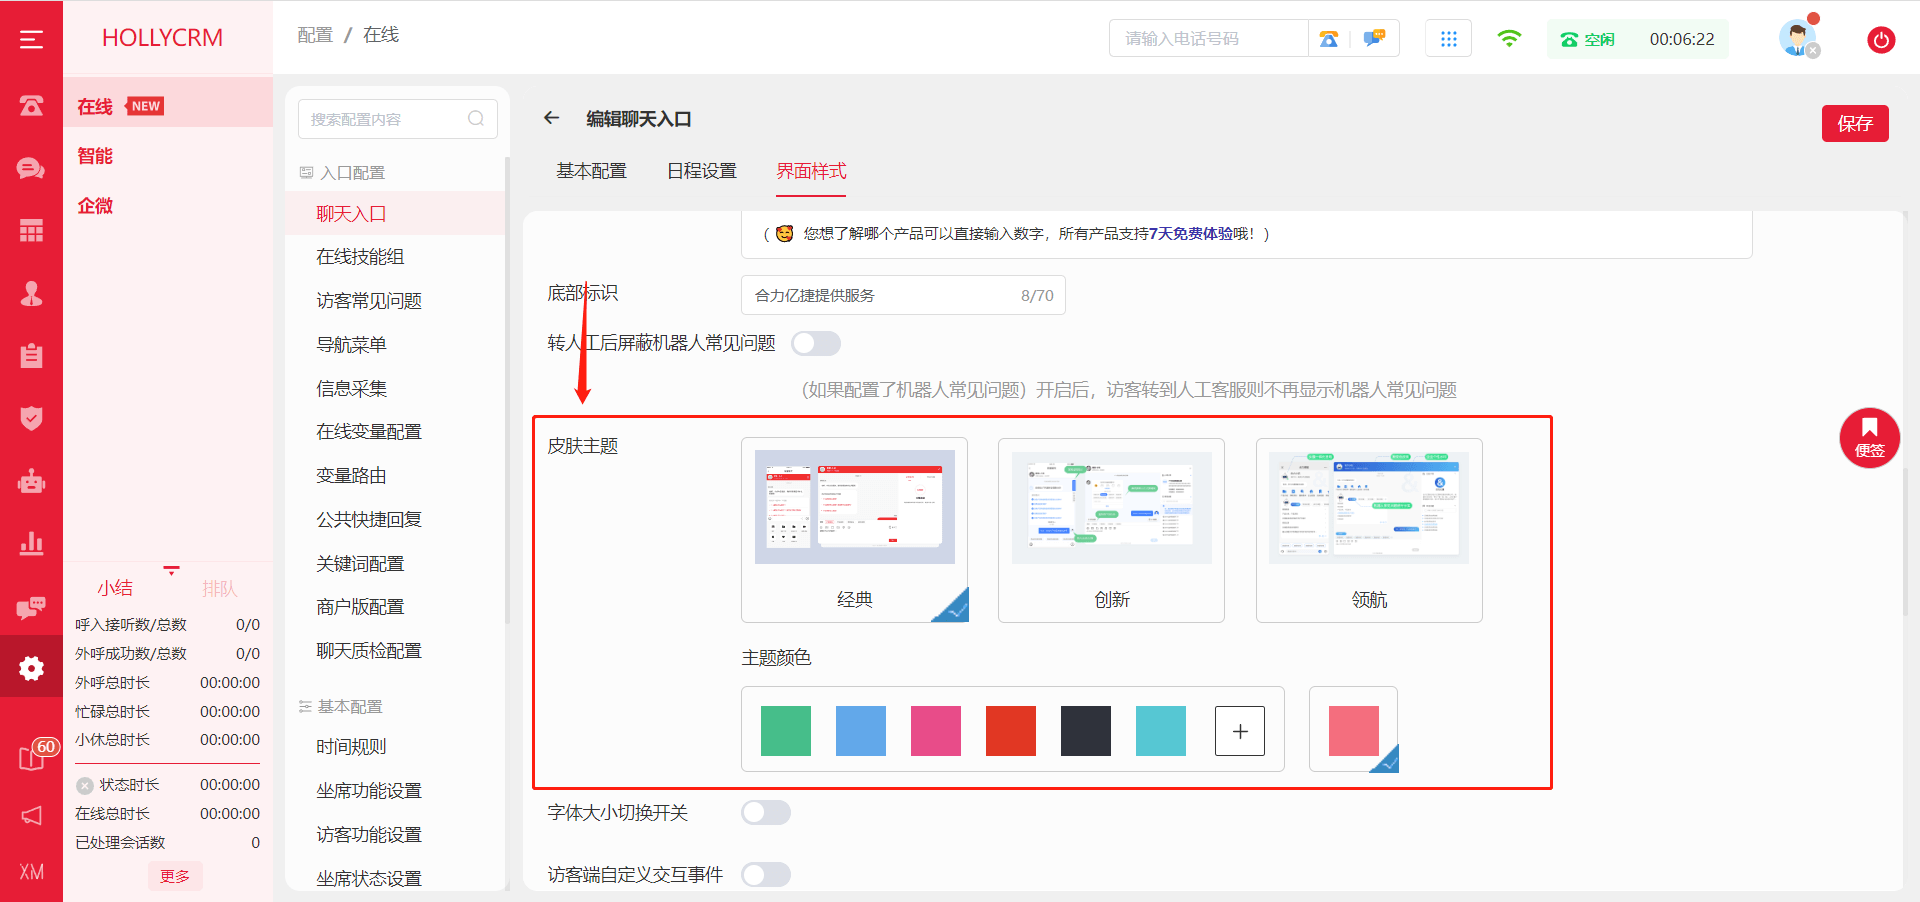Open the 便签 sticky note floating button

tap(1869, 438)
